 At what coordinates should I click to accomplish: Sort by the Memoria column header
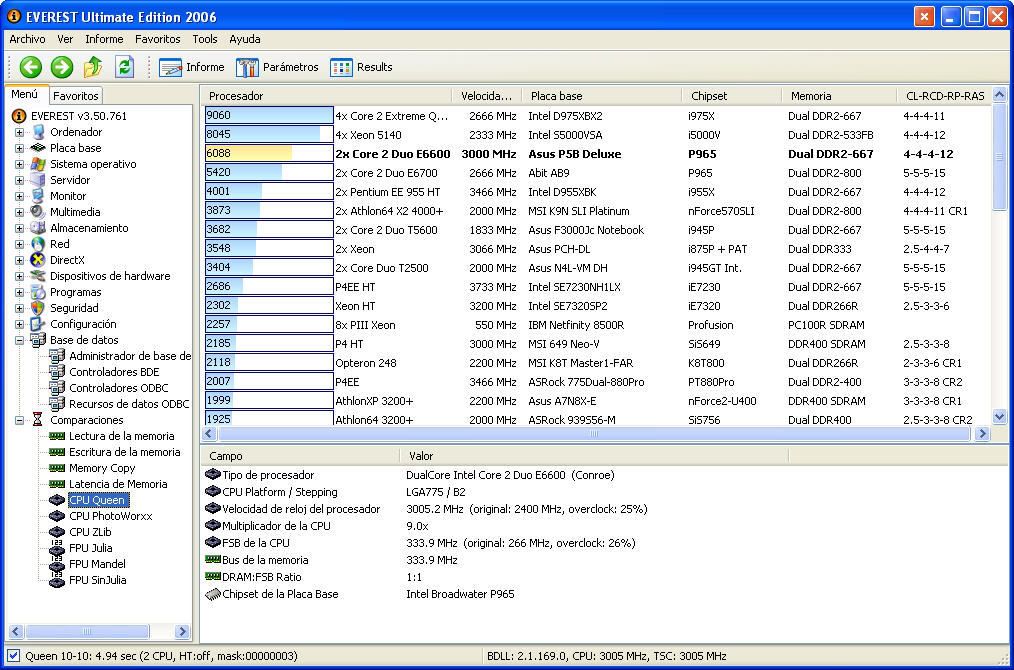(x=840, y=96)
